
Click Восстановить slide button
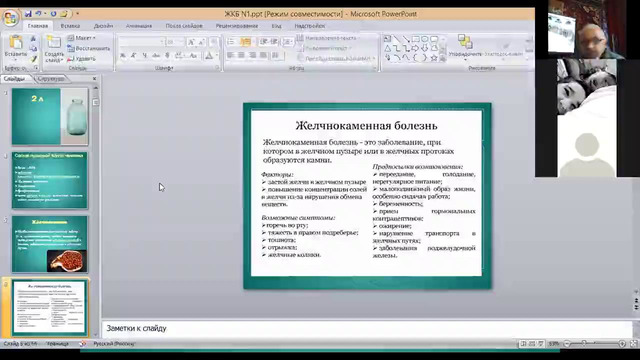89,48
